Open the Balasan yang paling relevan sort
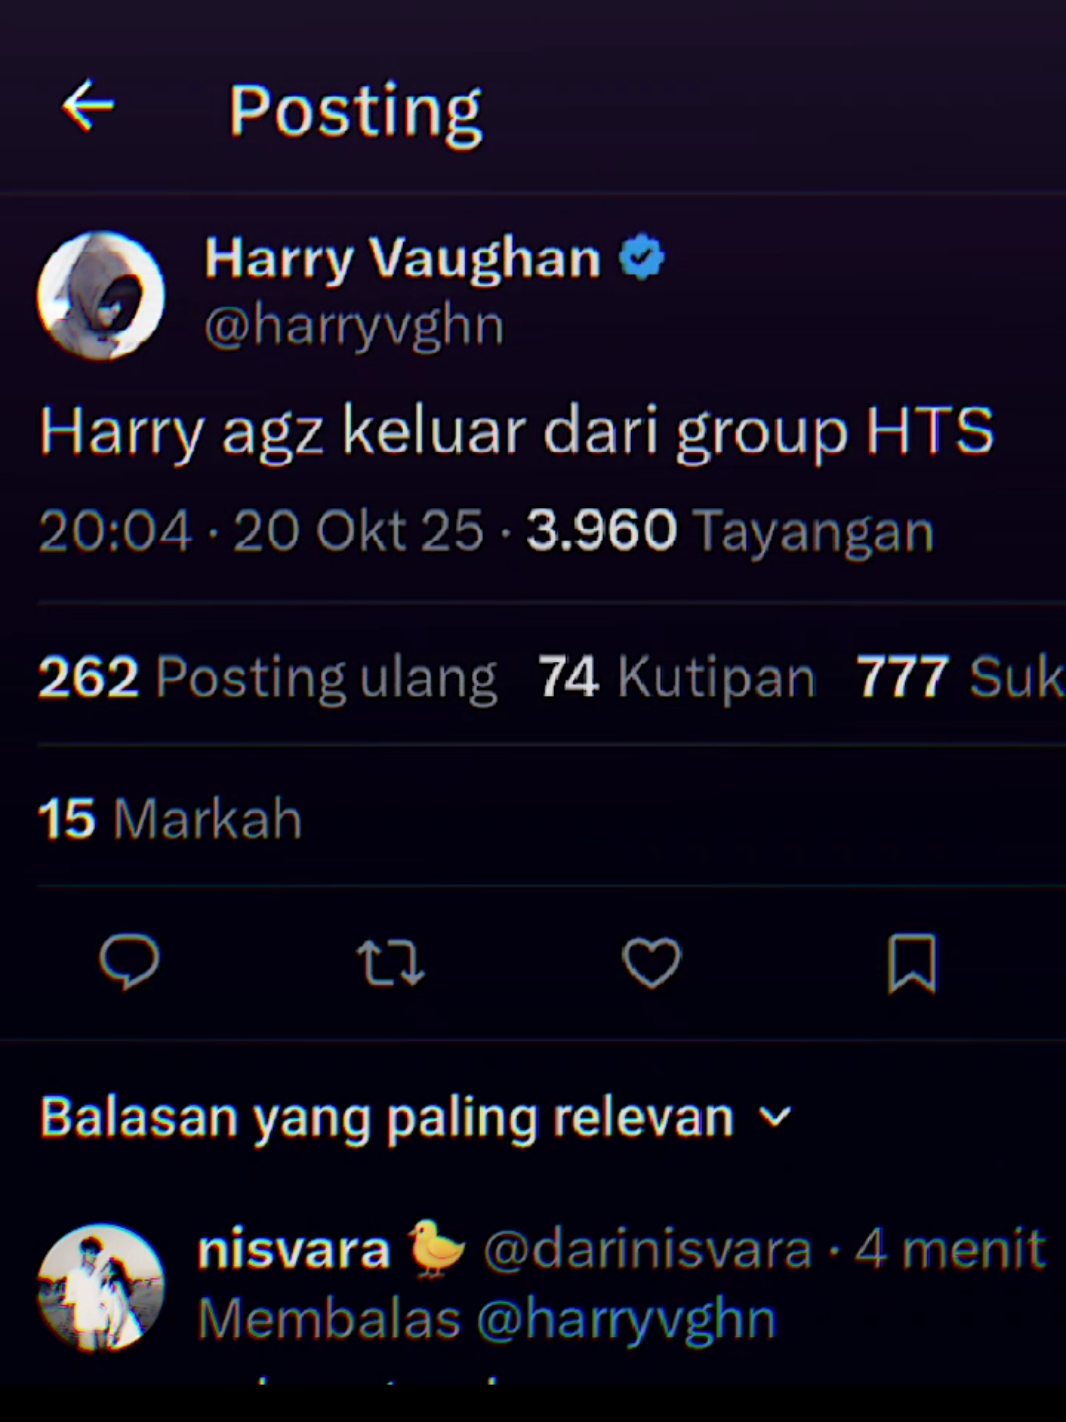The width and height of the screenshot is (1066, 1422). click(416, 1117)
